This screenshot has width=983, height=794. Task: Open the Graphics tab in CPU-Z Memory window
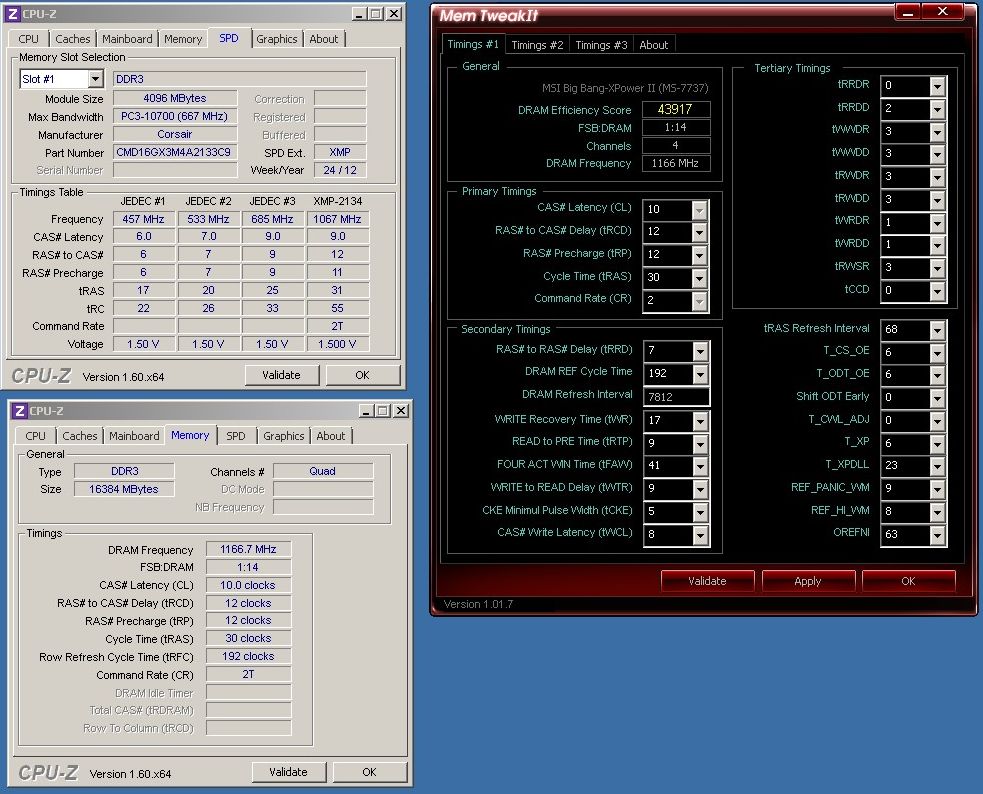pyautogui.click(x=284, y=436)
